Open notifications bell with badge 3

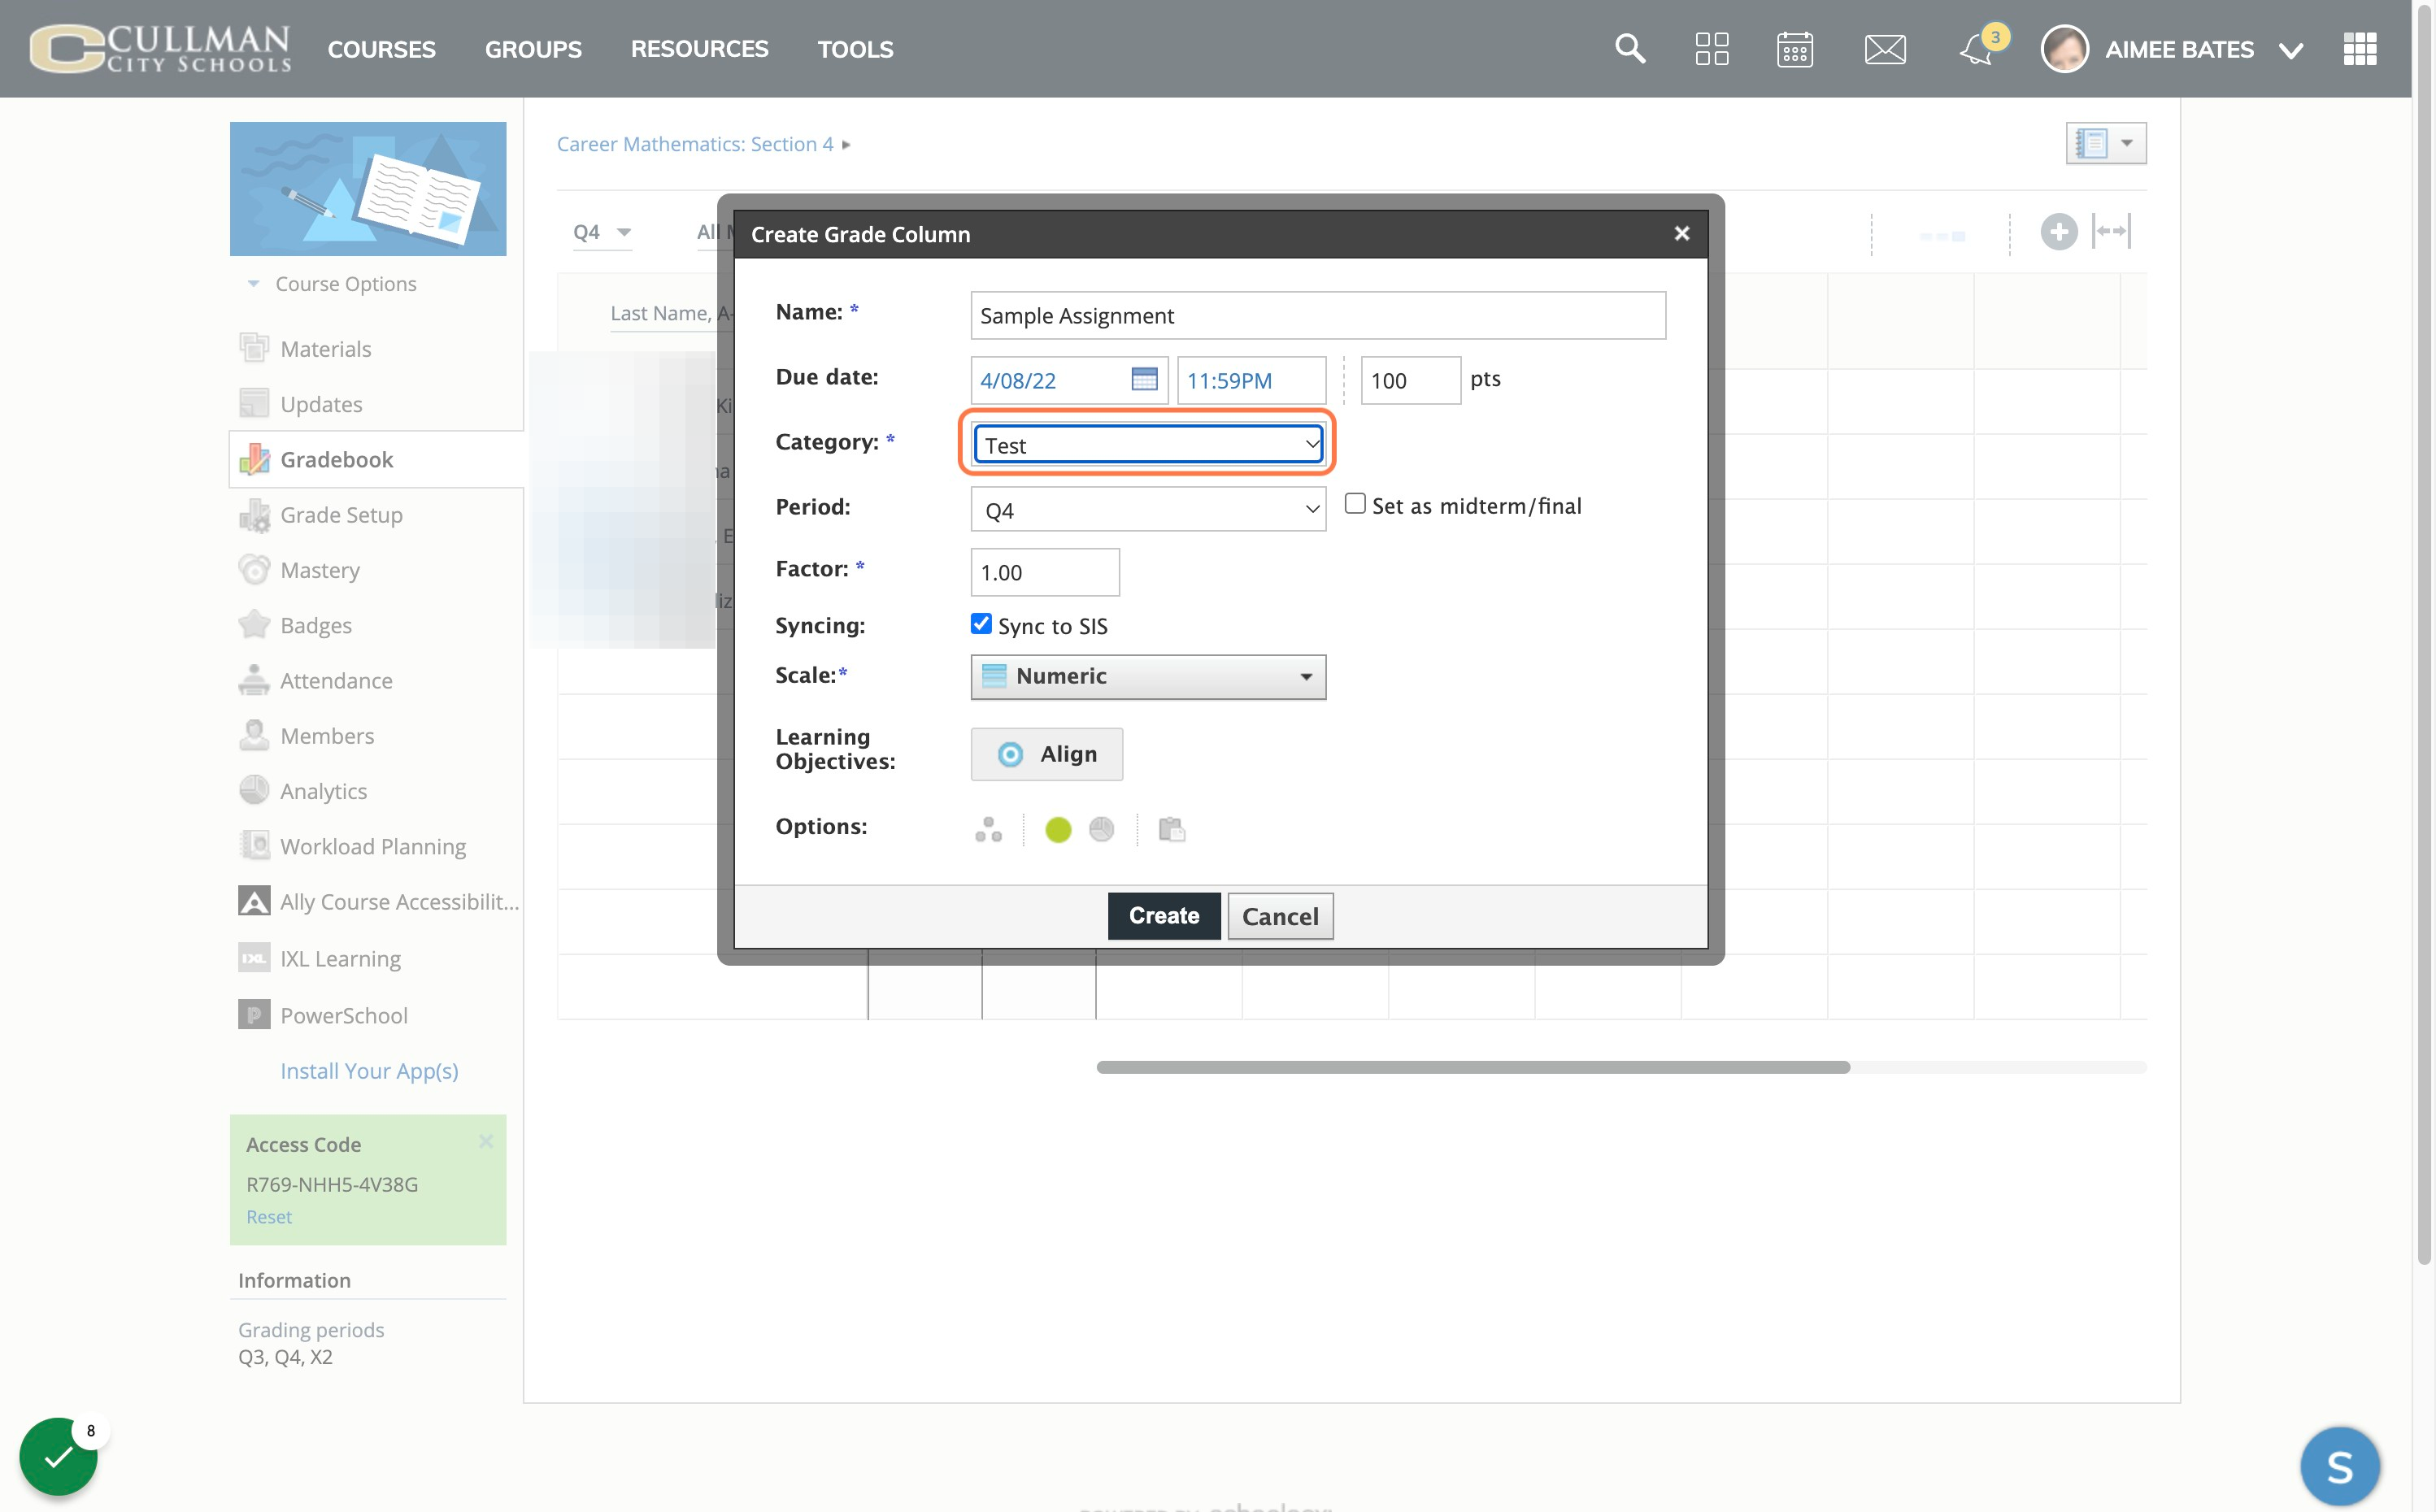[1980, 47]
